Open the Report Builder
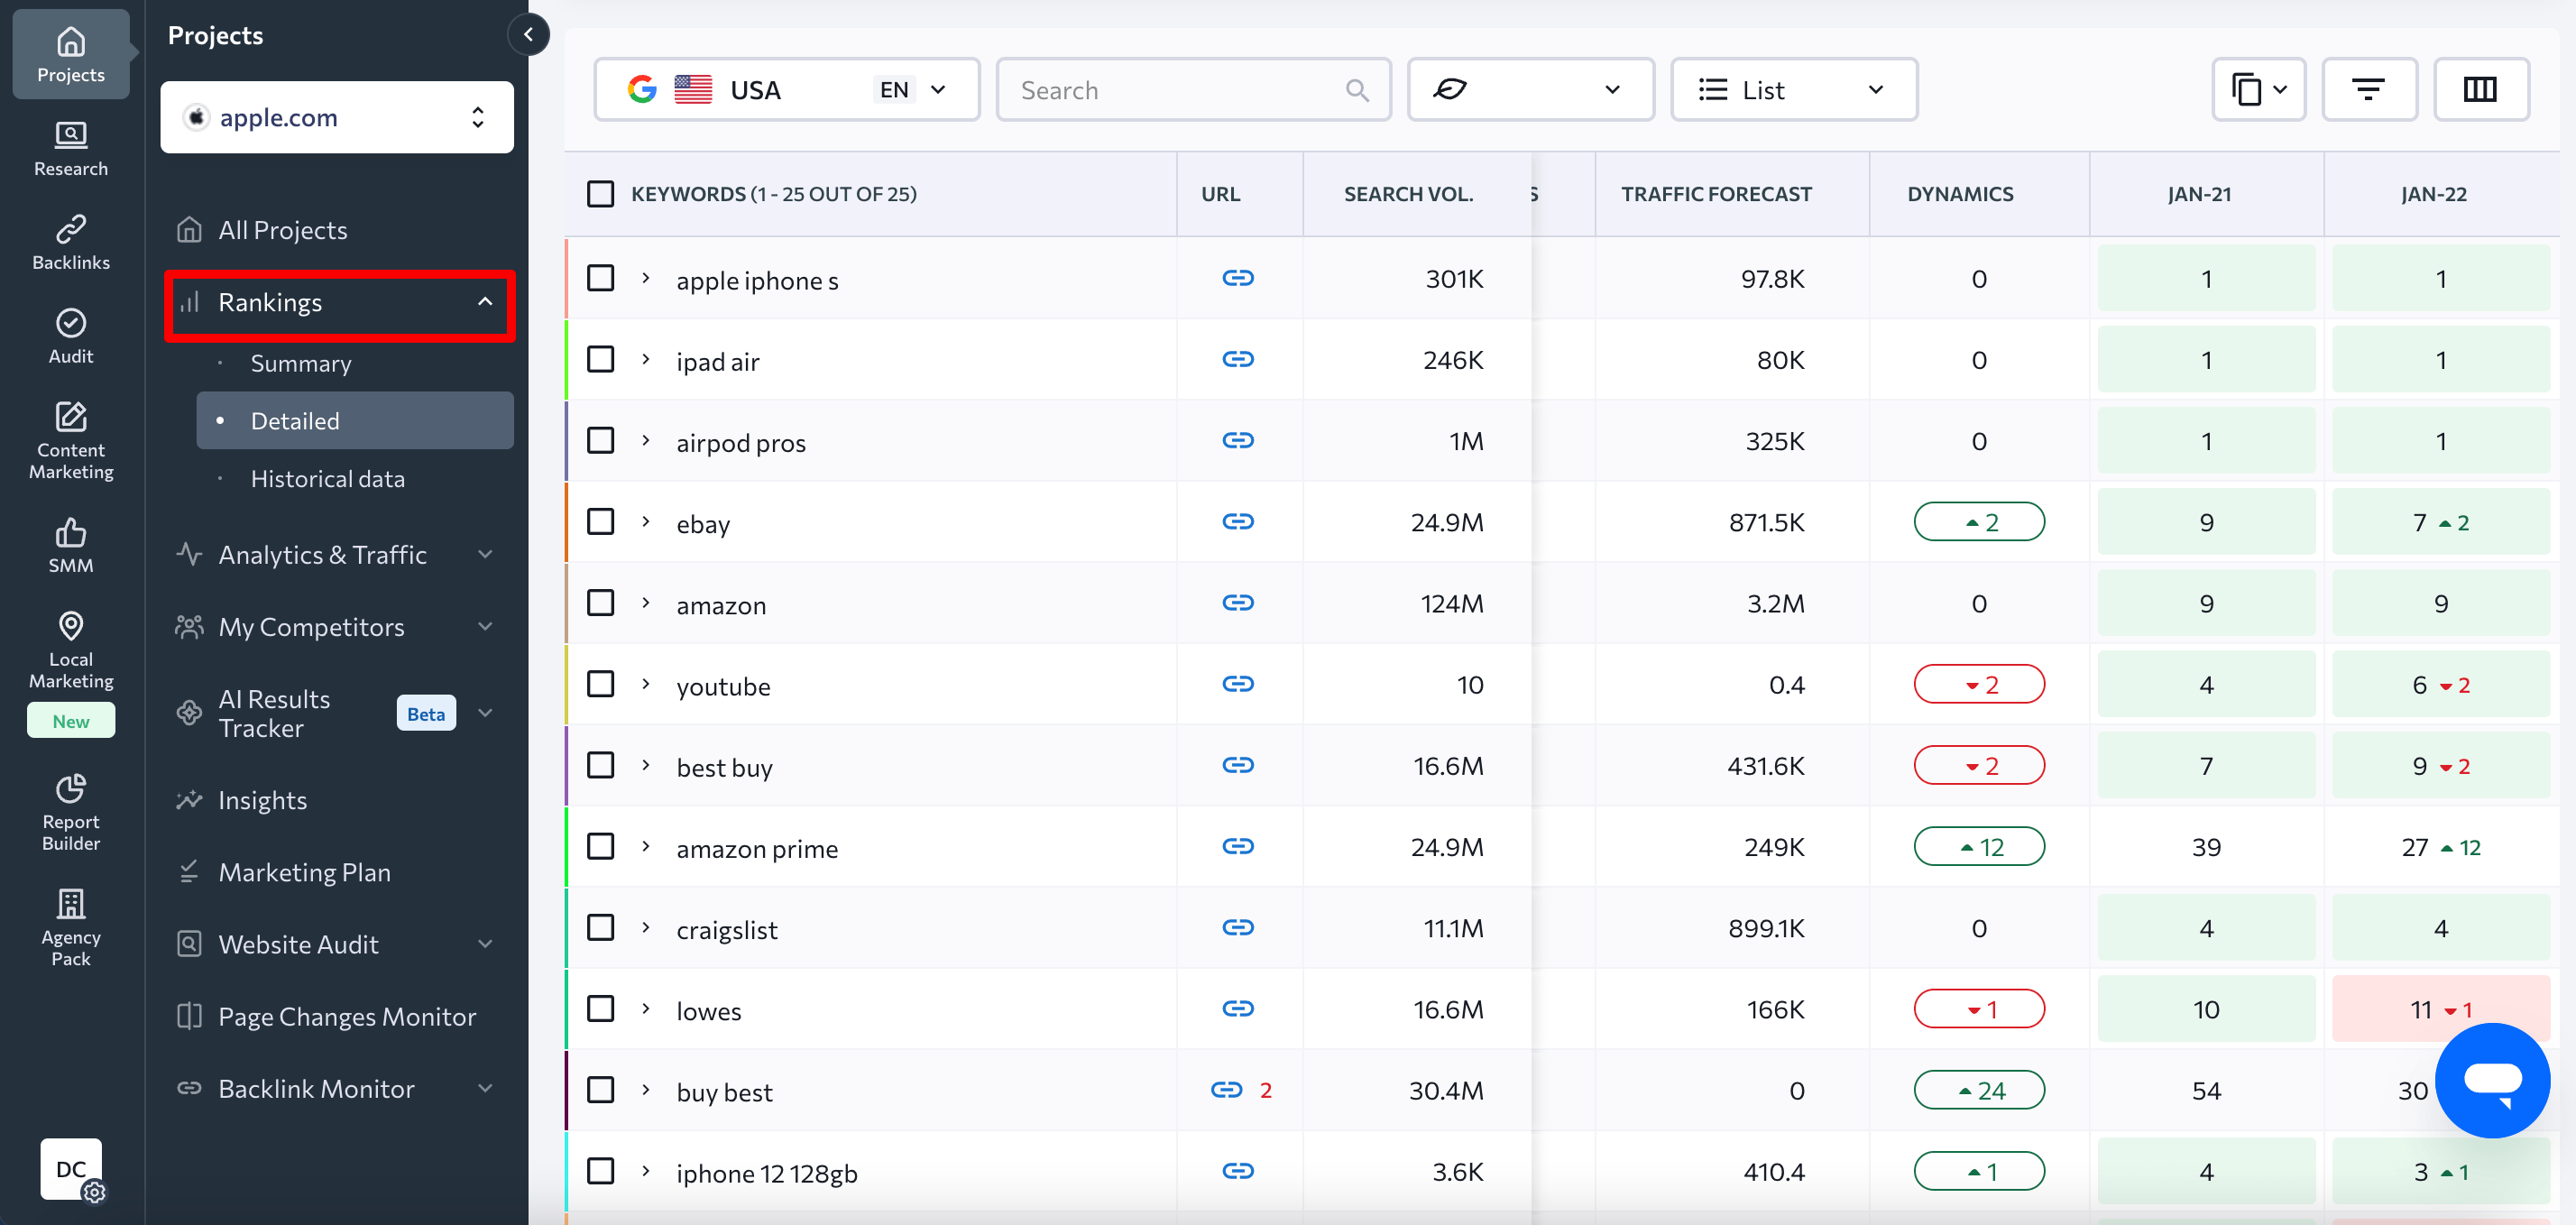This screenshot has width=2576, height=1225. click(70, 813)
